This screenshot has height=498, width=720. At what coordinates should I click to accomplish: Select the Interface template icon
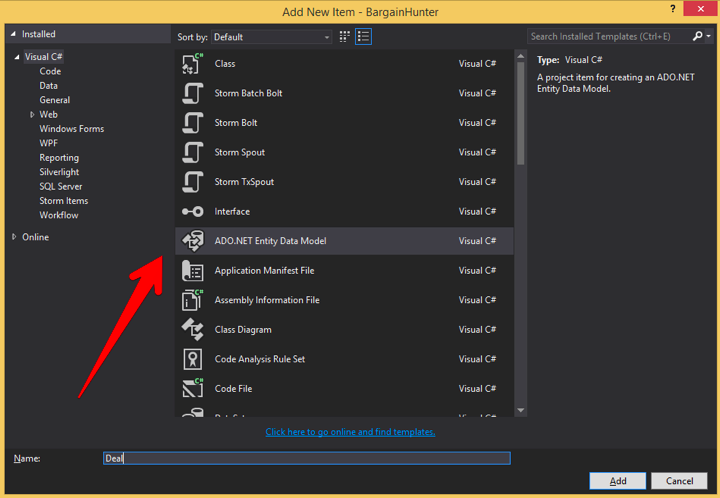point(192,212)
